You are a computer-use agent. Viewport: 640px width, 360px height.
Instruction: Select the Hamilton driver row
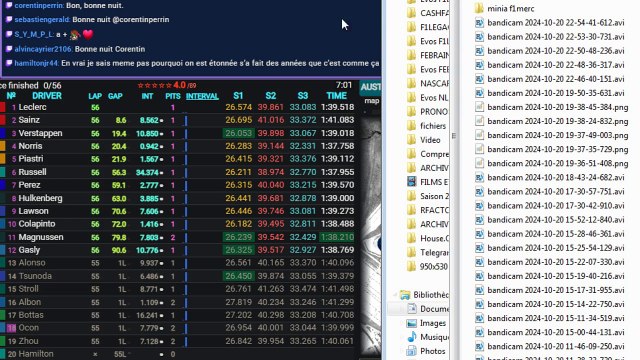[178, 354]
